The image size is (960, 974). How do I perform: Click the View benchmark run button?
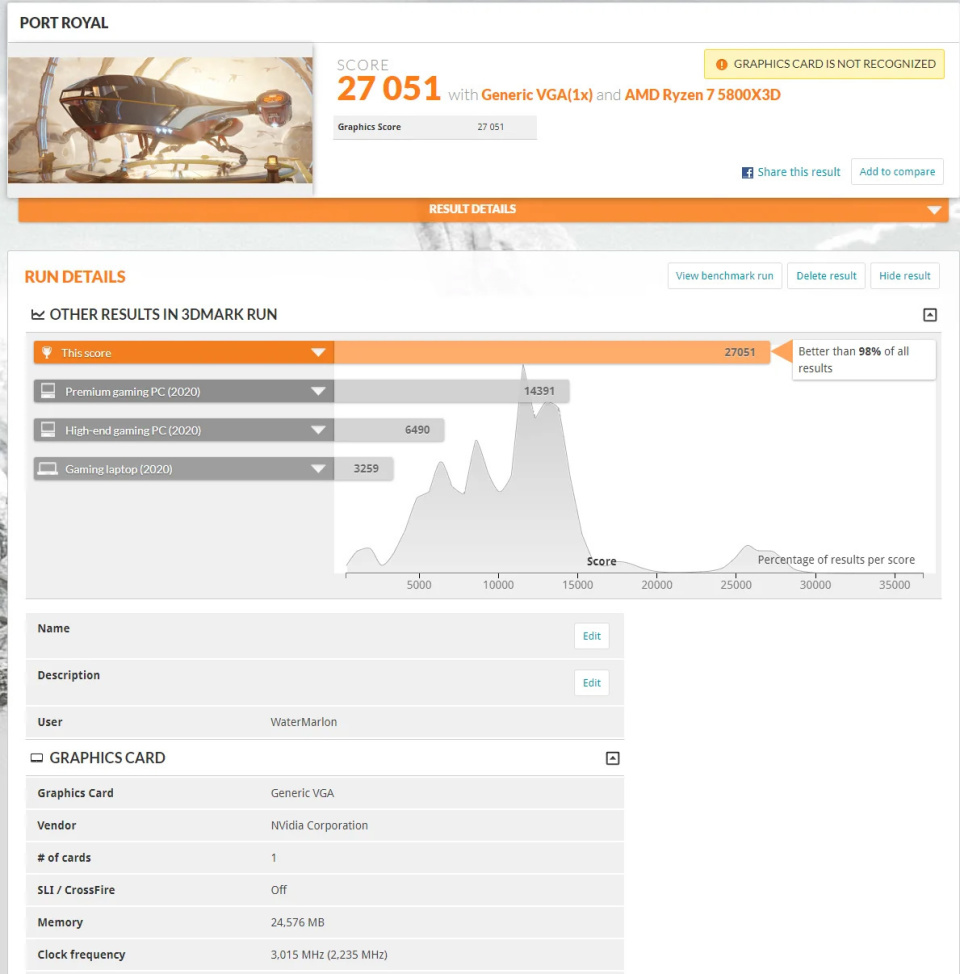pos(724,275)
